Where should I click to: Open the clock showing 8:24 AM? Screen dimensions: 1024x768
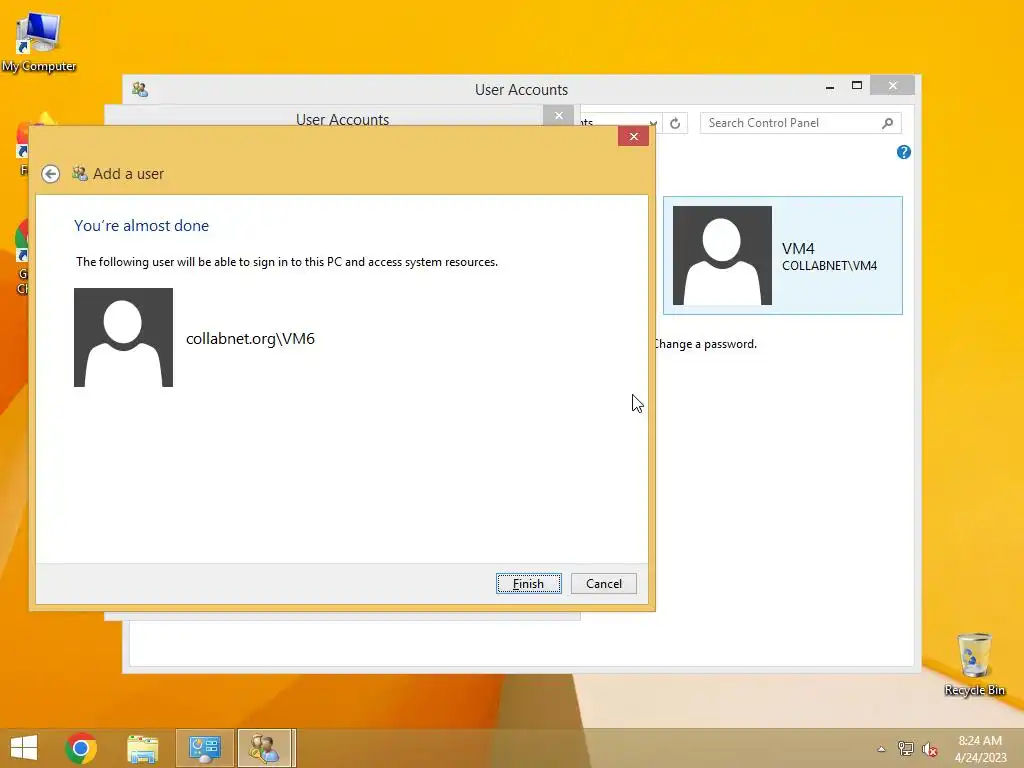pos(980,749)
